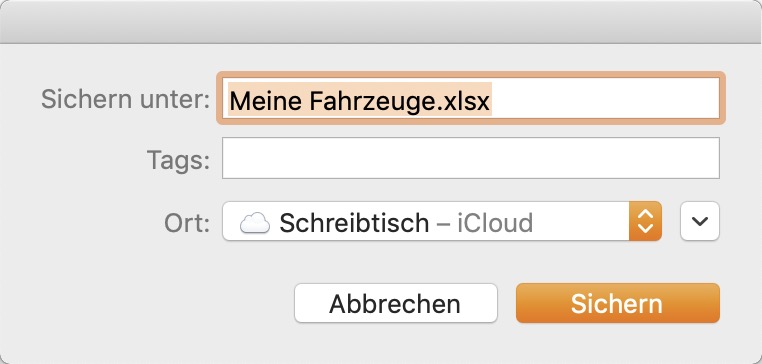Click the orange up-down arrows beside Schreibtisch
Screen dimensions: 762x364
click(645, 221)
